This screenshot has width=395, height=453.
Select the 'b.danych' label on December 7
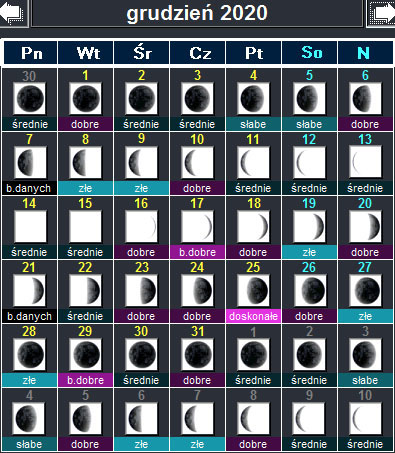tap(29, 188)
